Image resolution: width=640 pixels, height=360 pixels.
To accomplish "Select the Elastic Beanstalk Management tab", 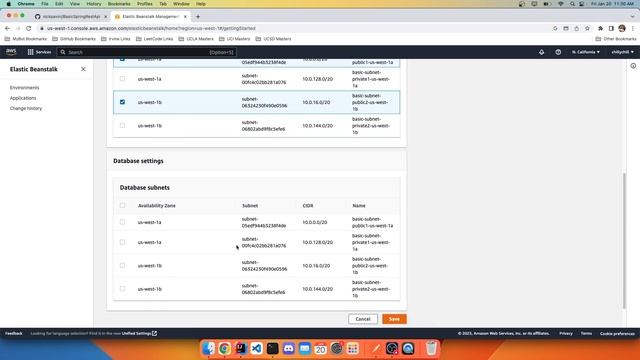I will (151, 17).
